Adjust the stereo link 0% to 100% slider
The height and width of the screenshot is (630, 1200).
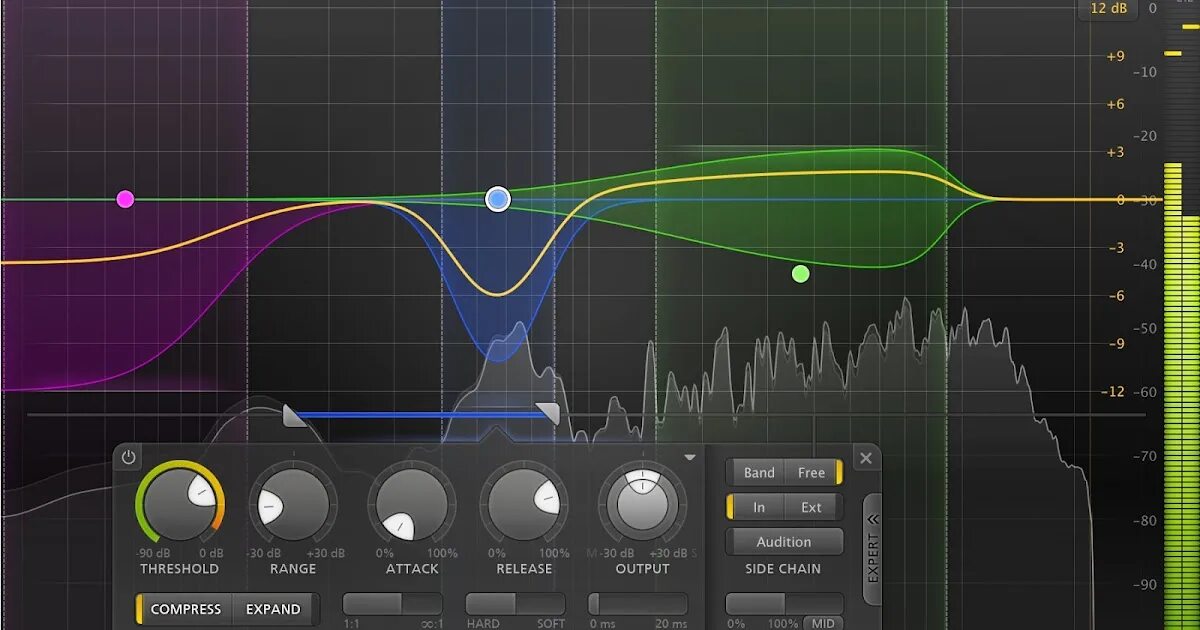784,604
